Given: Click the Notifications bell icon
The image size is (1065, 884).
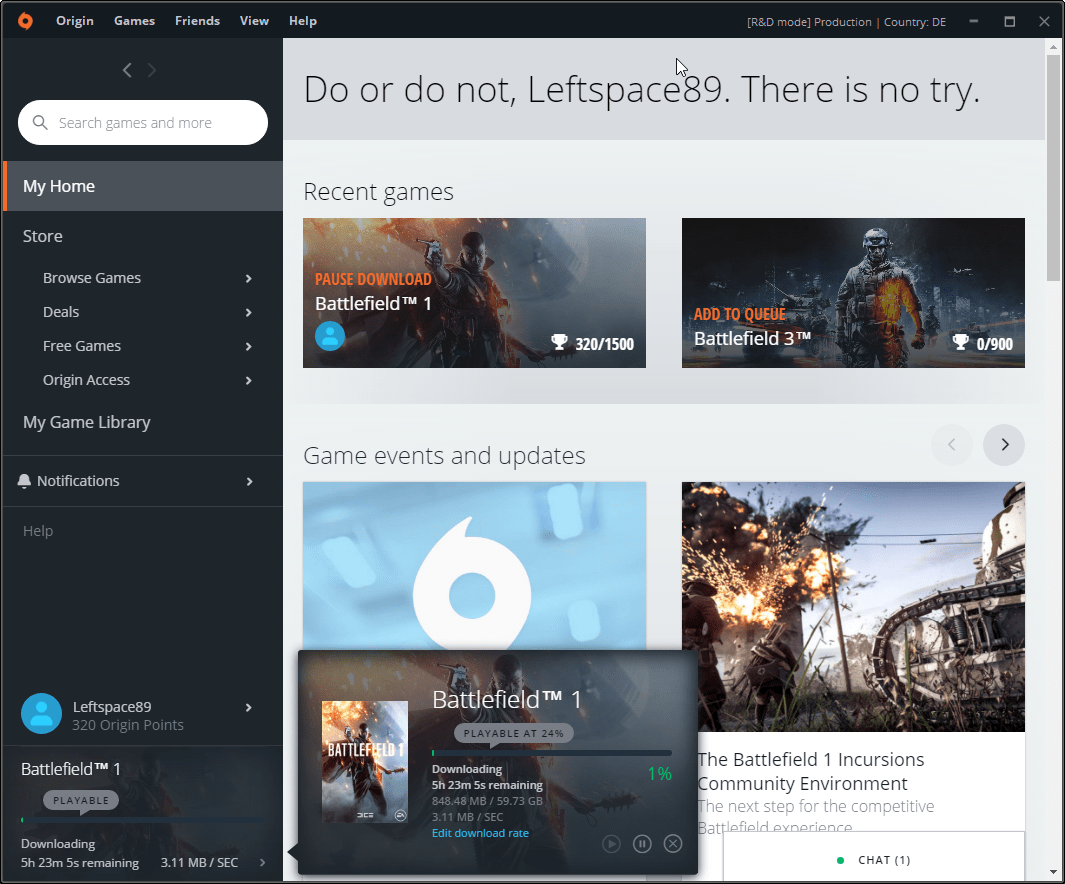Looking at the screenshot, I should coord(24,481).
